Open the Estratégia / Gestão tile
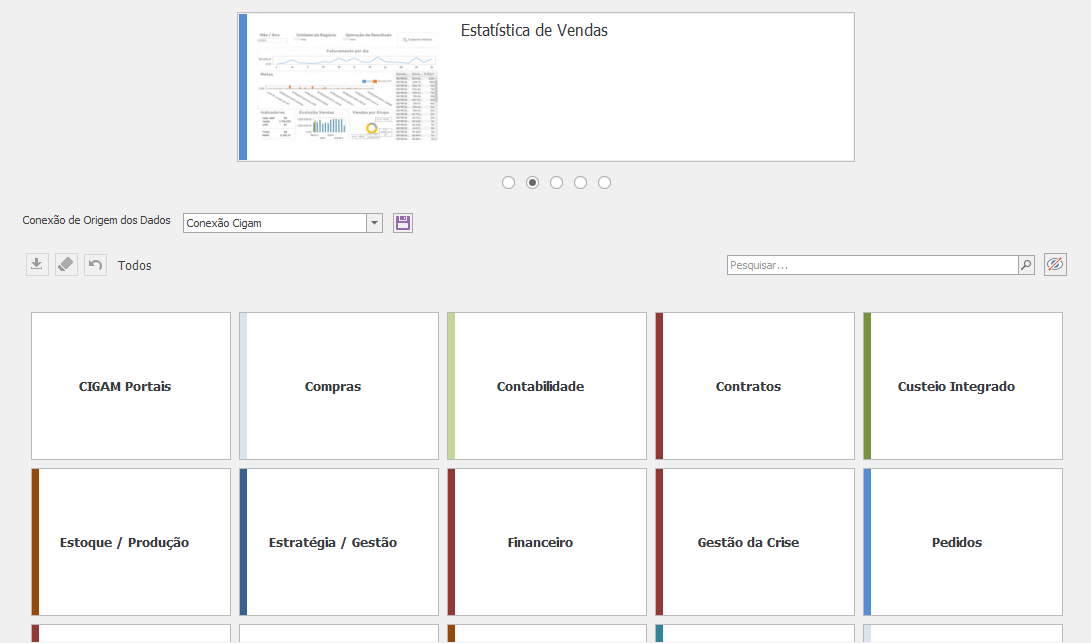 [339, 541]
